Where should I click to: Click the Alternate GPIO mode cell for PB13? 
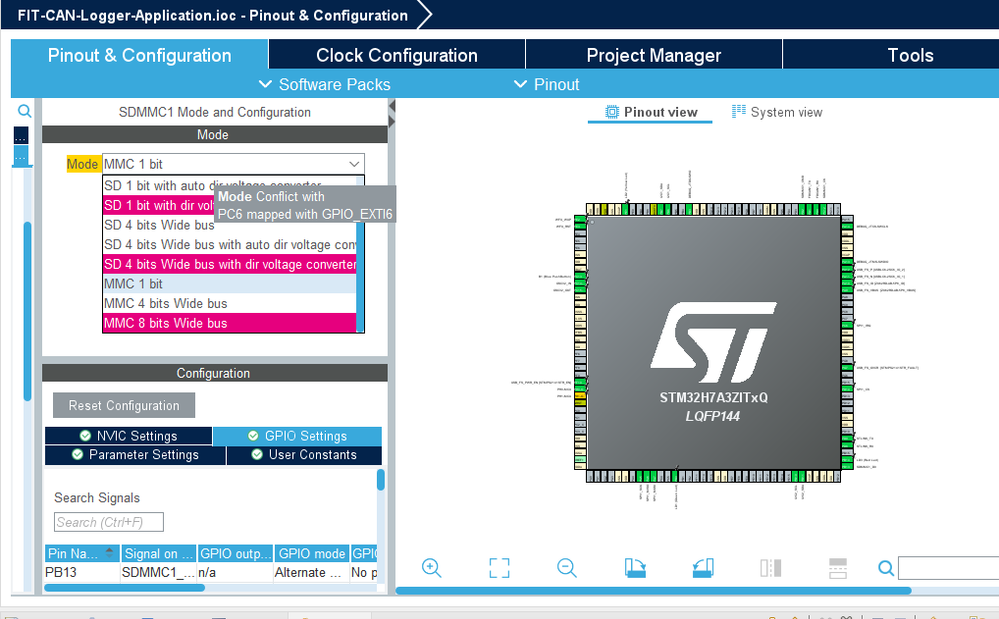pos(312,572)
